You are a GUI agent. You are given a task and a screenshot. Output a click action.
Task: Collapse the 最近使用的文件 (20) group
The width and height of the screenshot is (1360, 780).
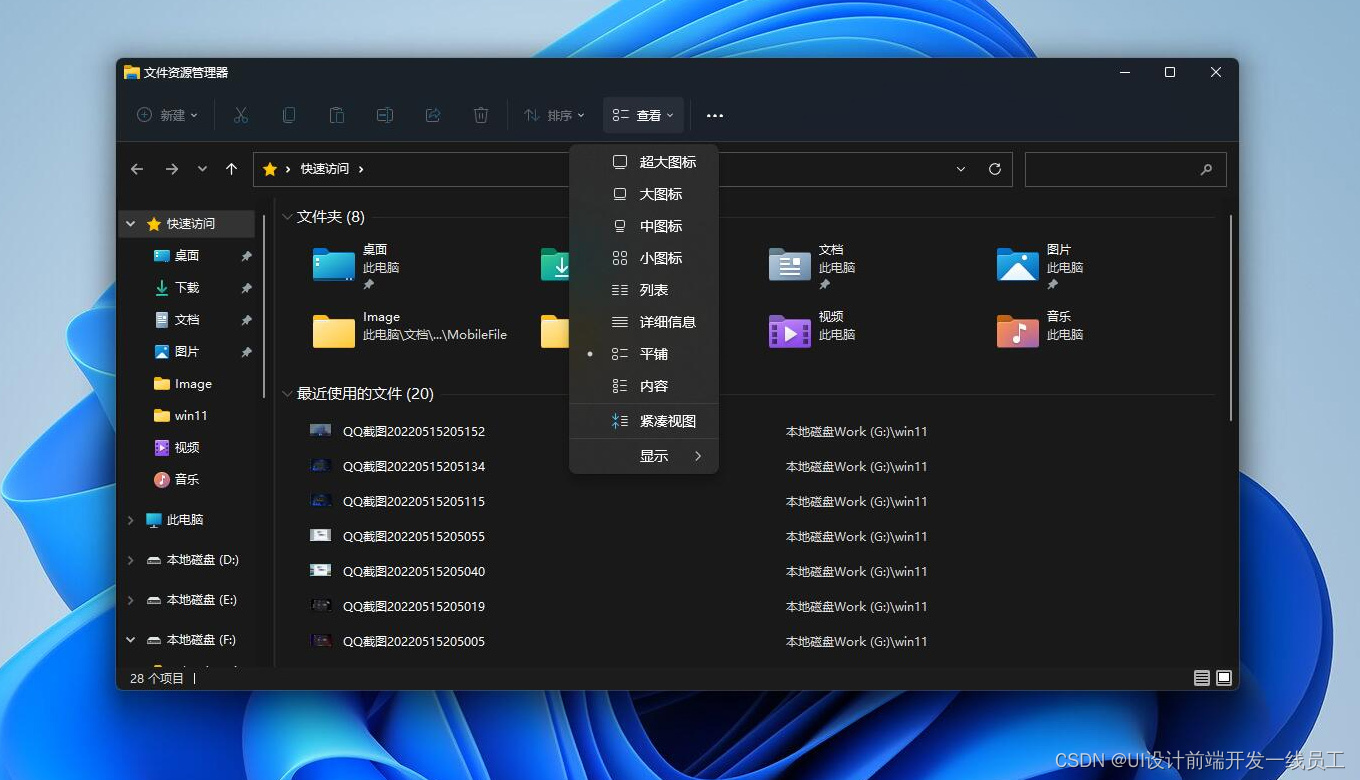(x=287, y=394)
